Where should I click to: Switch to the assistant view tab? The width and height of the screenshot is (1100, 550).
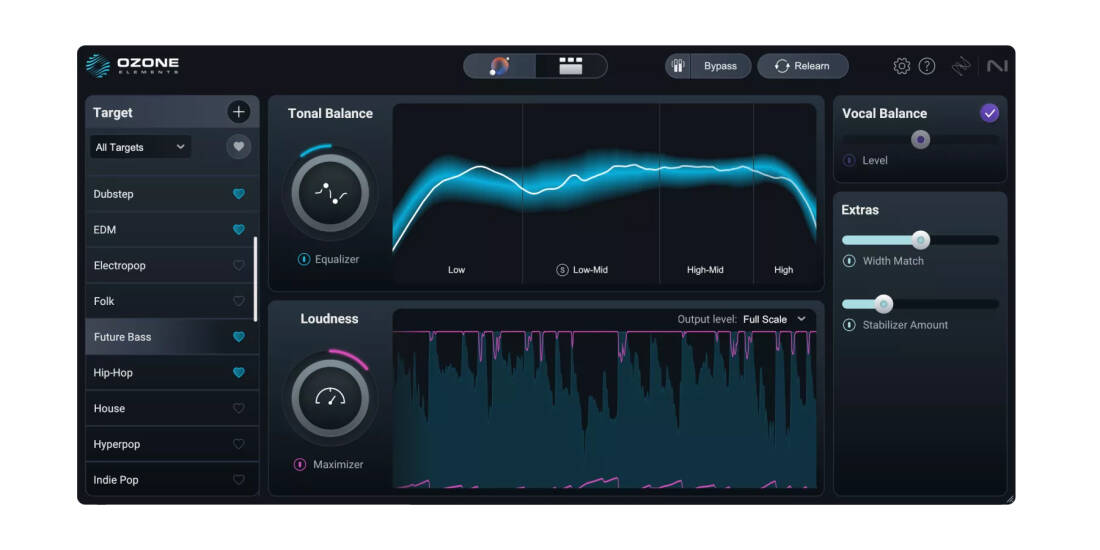pyautogui.click(x=499, y=66)
